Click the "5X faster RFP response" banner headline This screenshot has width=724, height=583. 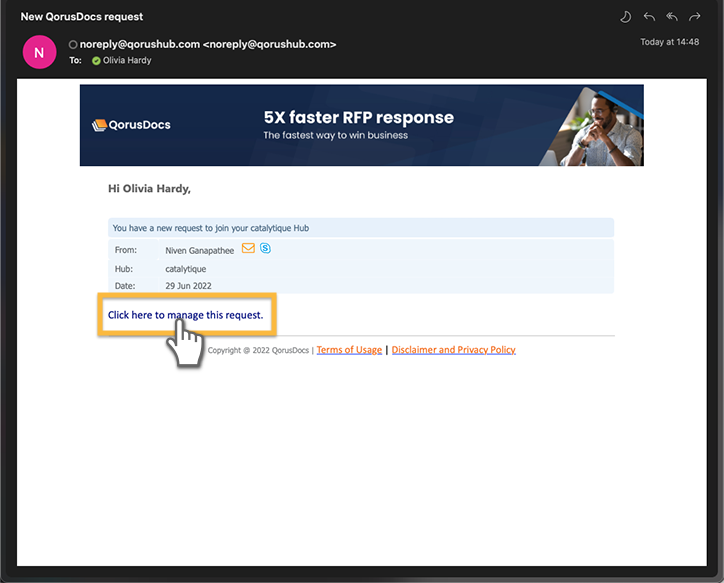(x=358, y=118)
